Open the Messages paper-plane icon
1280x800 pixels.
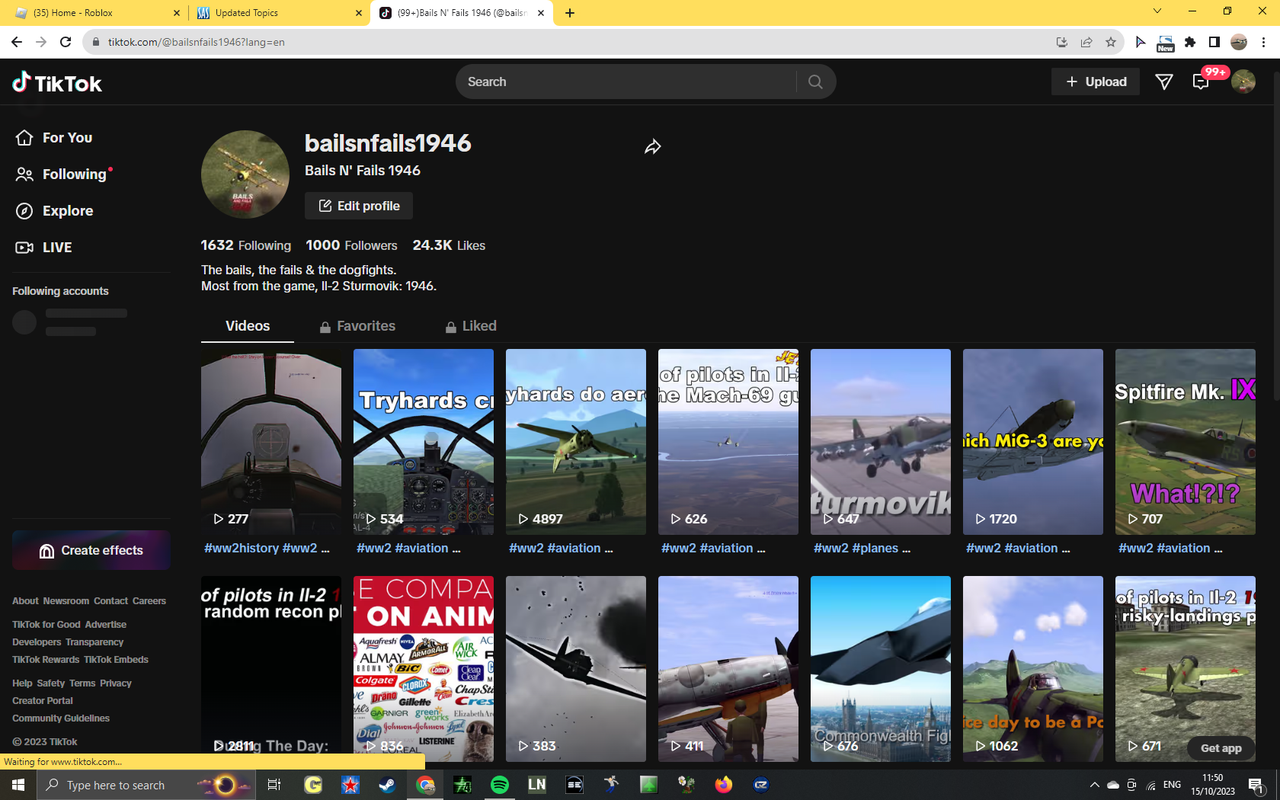coord(1164,82)
